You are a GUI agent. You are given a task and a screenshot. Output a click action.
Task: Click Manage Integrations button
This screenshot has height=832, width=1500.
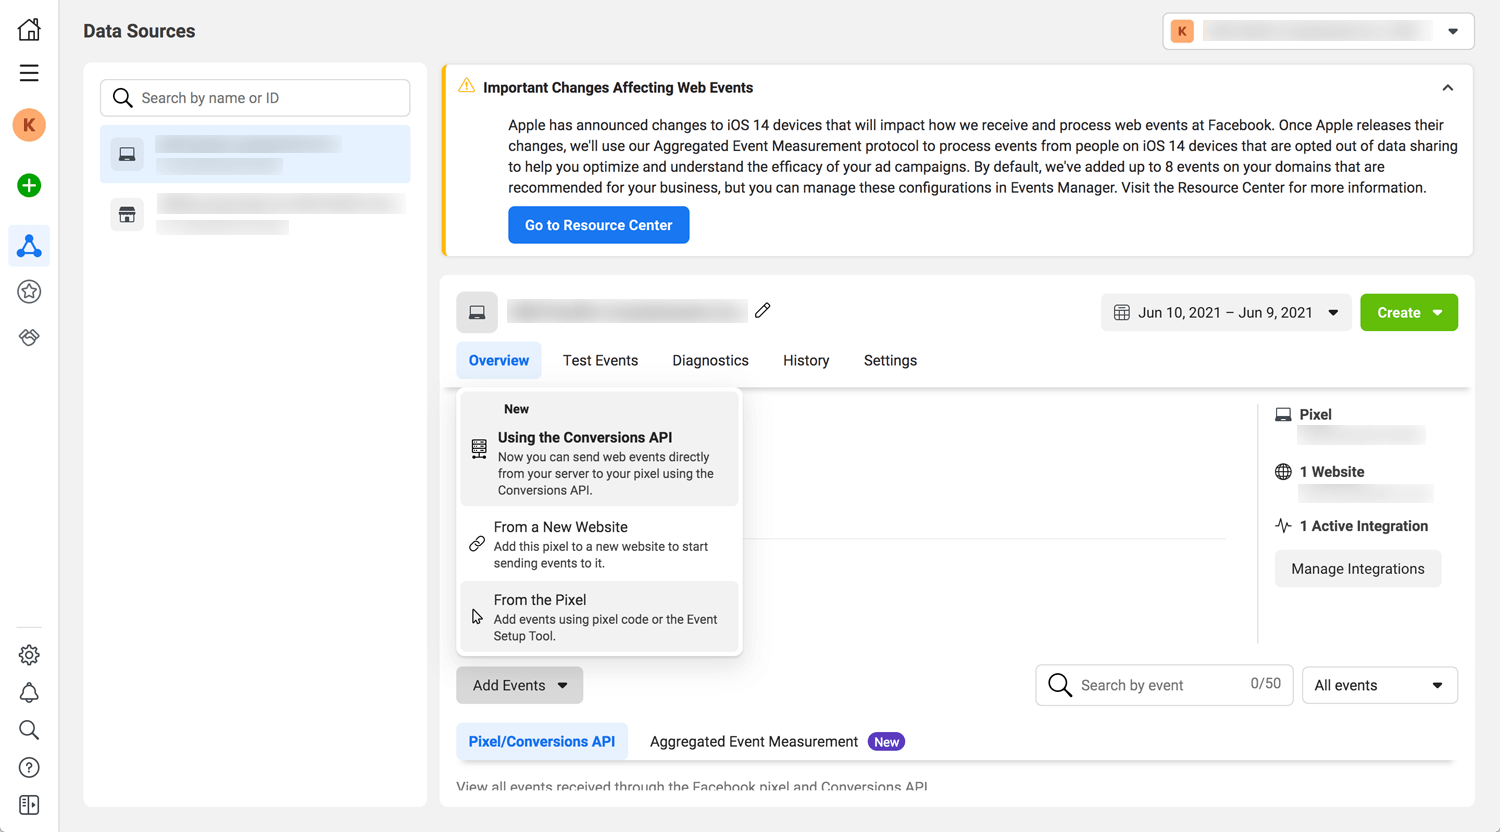(x=1358, y=568)
